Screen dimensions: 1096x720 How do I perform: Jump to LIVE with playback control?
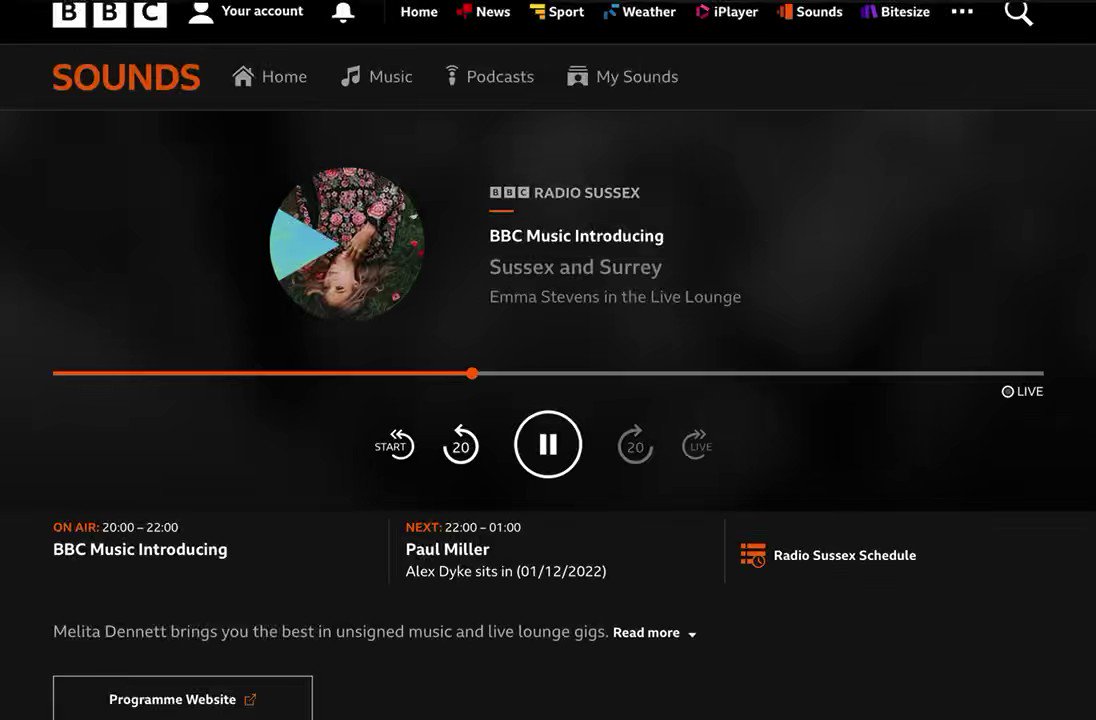tap(697, 445)
